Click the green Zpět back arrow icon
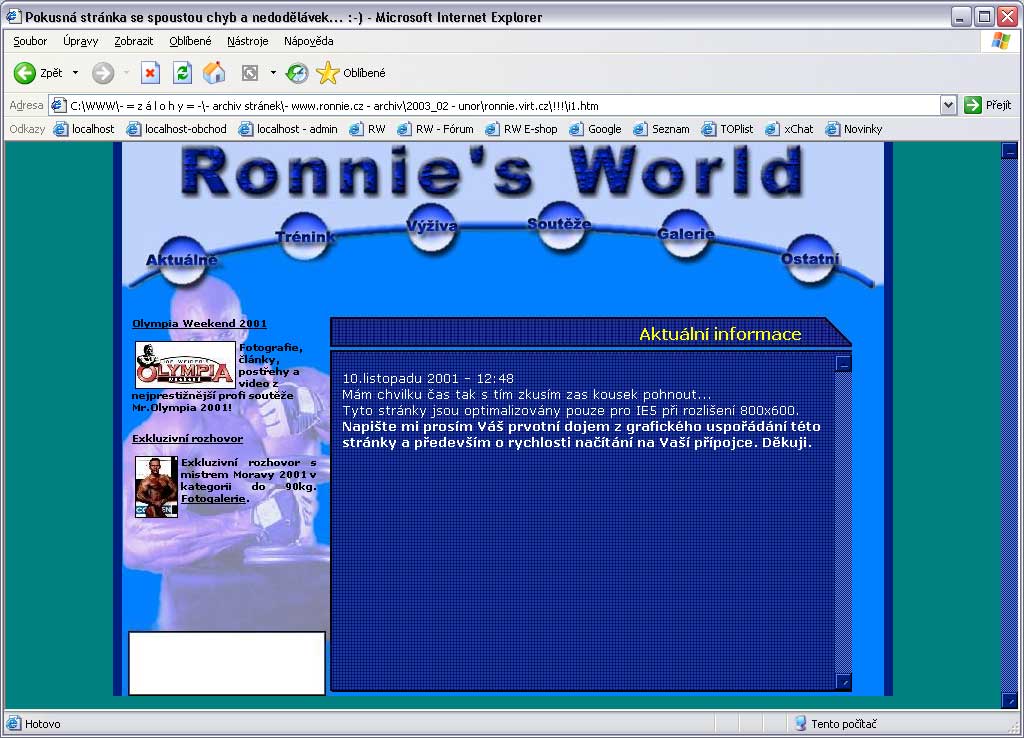Screen dimensions: 1024x738 coord(25,73)
